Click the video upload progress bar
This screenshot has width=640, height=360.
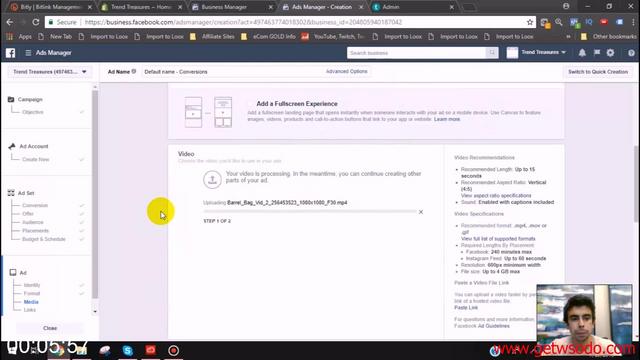pos(310,212)
